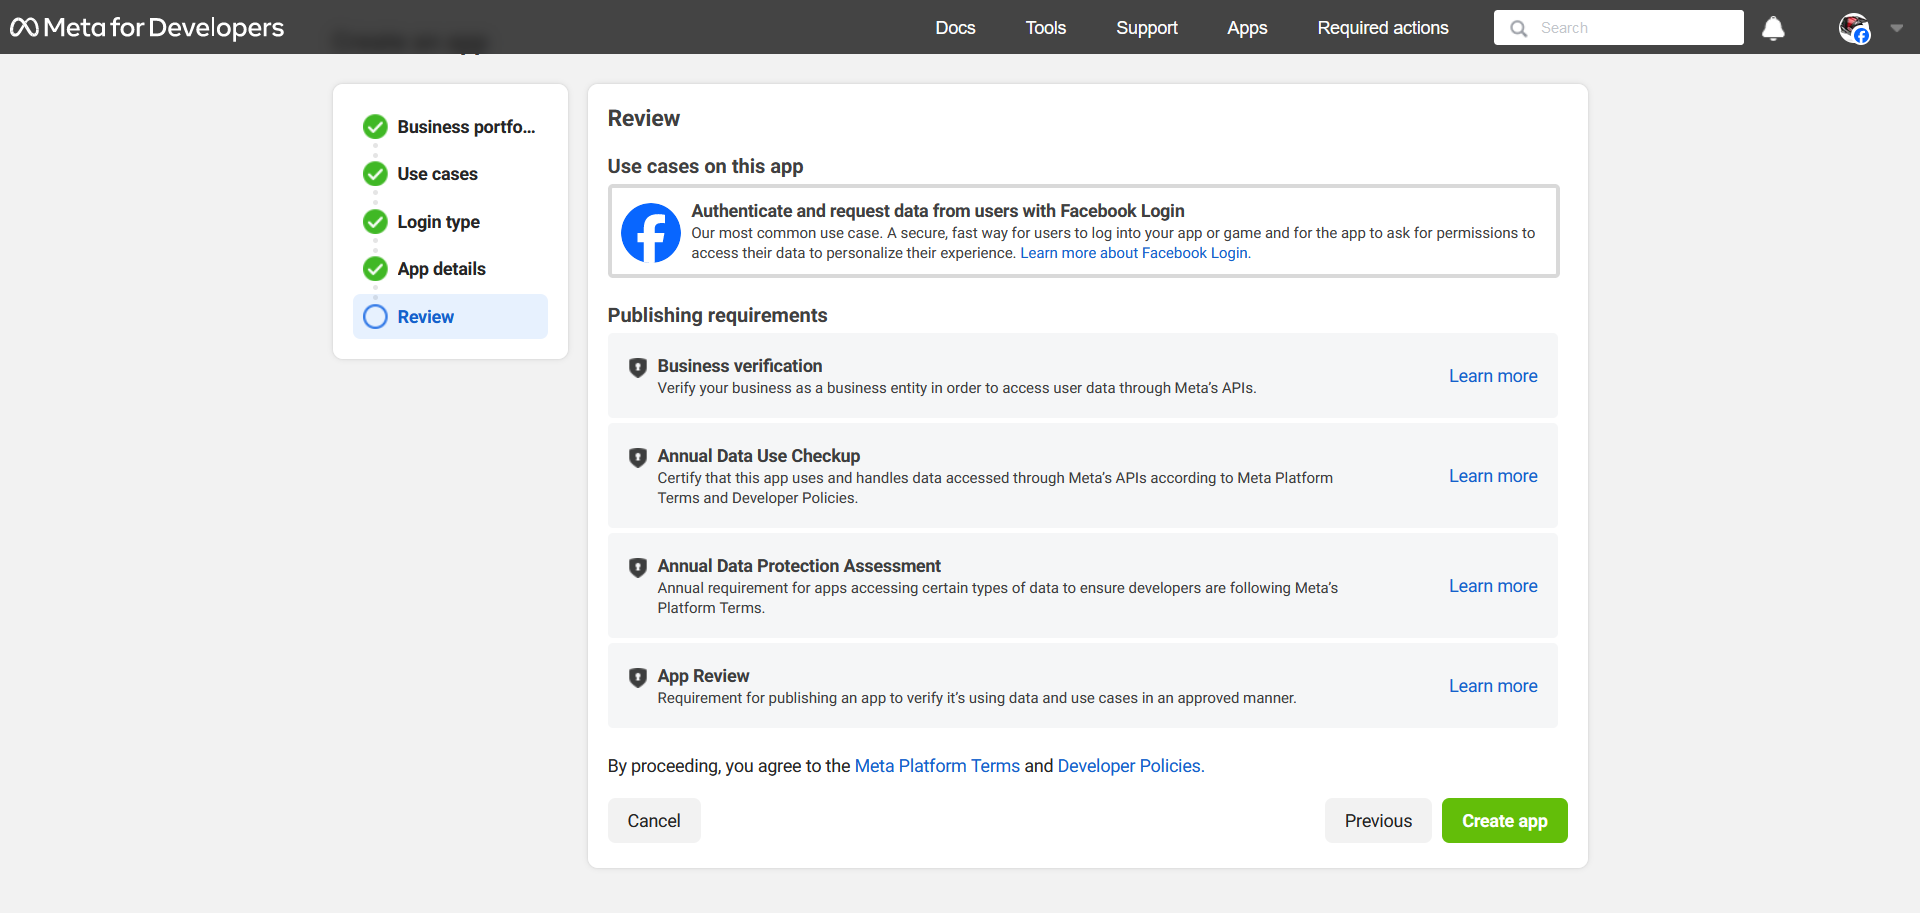
Task: Click the App Review heading
Action: pos(703,676)
